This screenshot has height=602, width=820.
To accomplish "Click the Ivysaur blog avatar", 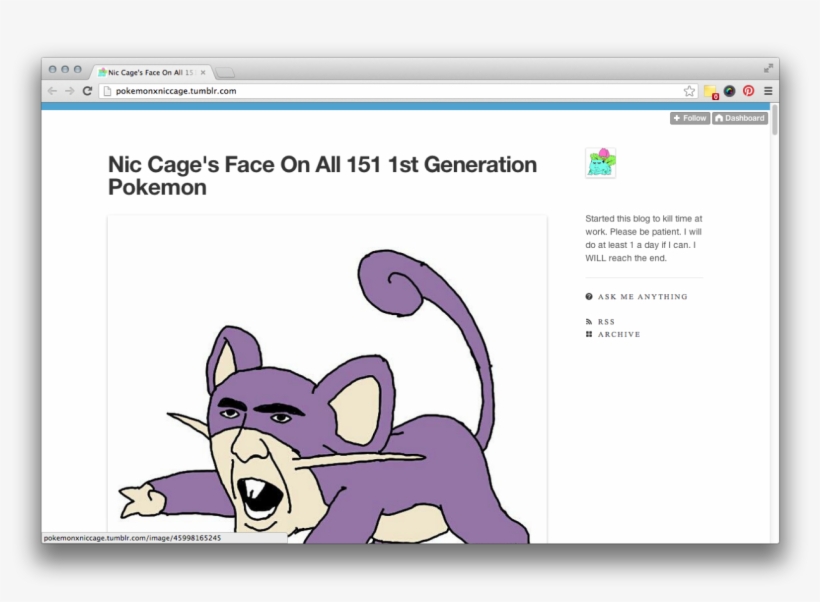I will coord(600,163).
